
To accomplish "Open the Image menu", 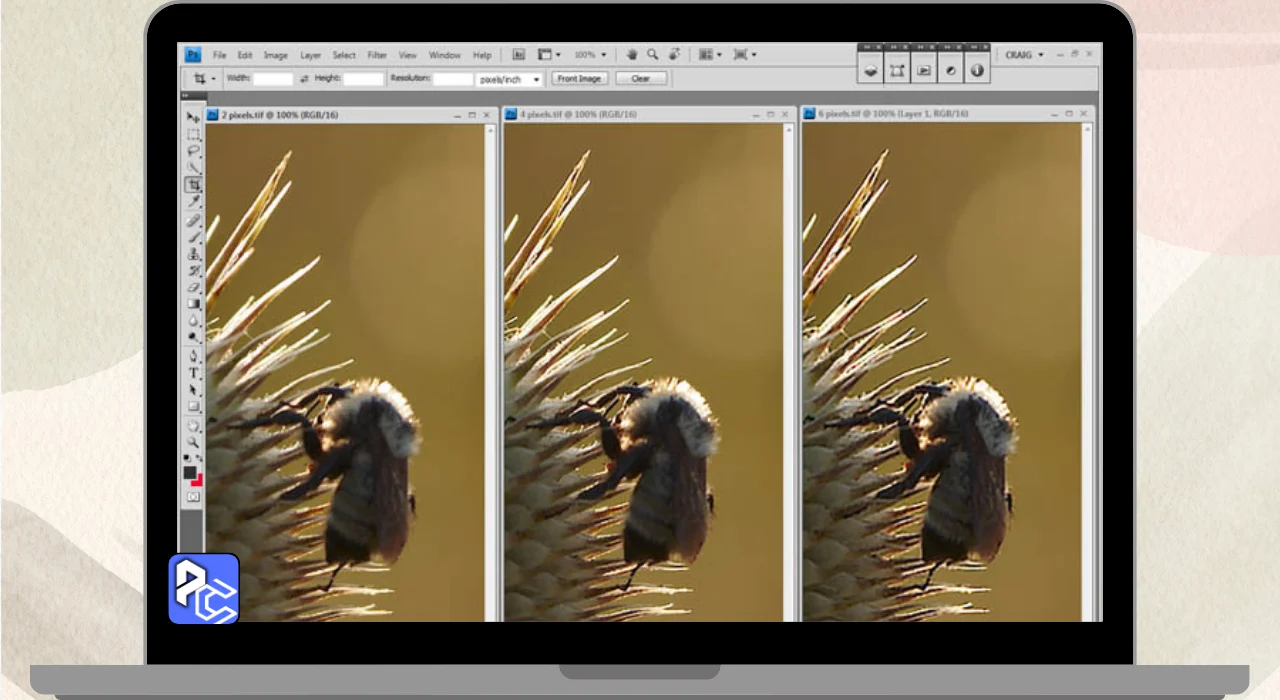I will (x=275, y=55).
